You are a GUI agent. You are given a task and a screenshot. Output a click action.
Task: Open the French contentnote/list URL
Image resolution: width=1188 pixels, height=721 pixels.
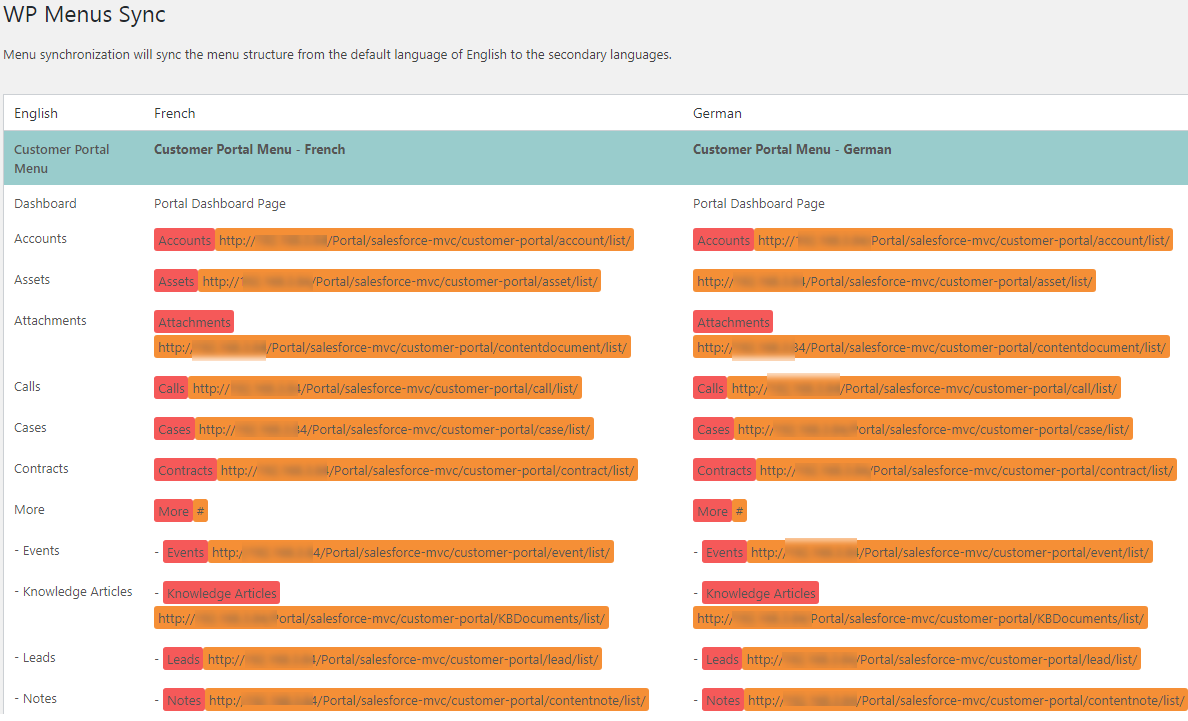(x=427, y=700)
